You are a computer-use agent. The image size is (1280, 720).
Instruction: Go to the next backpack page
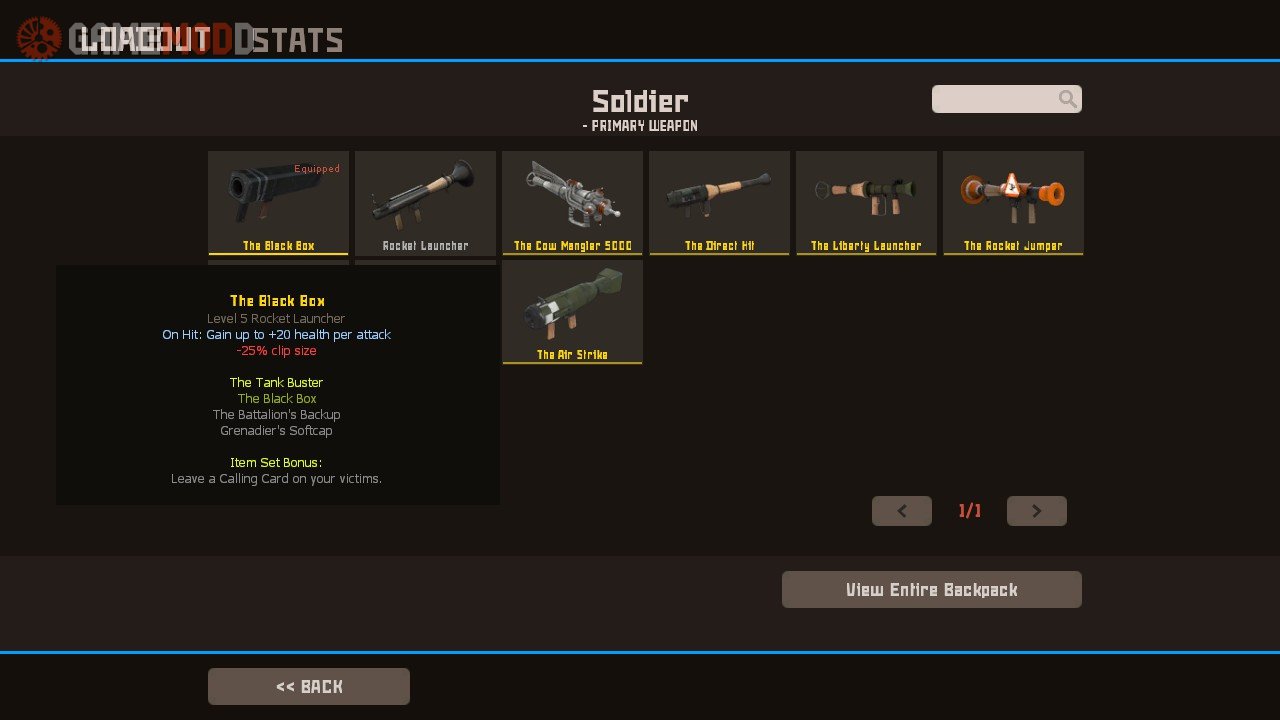pos(1037,511)
